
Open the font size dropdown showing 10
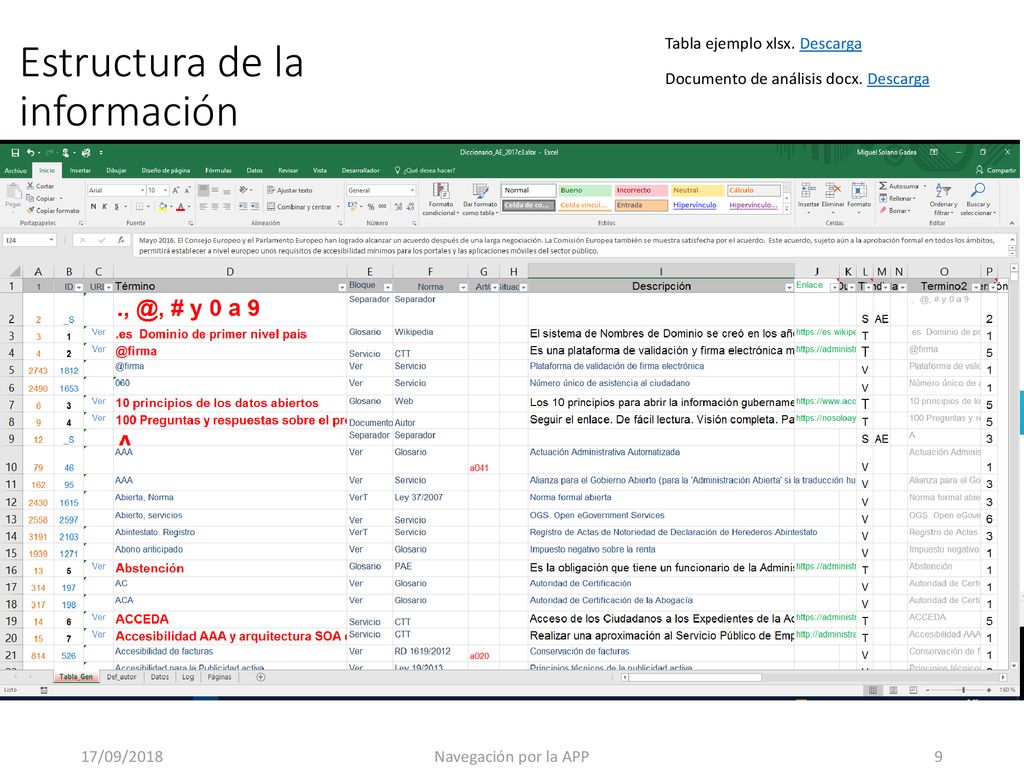(165, 190)
